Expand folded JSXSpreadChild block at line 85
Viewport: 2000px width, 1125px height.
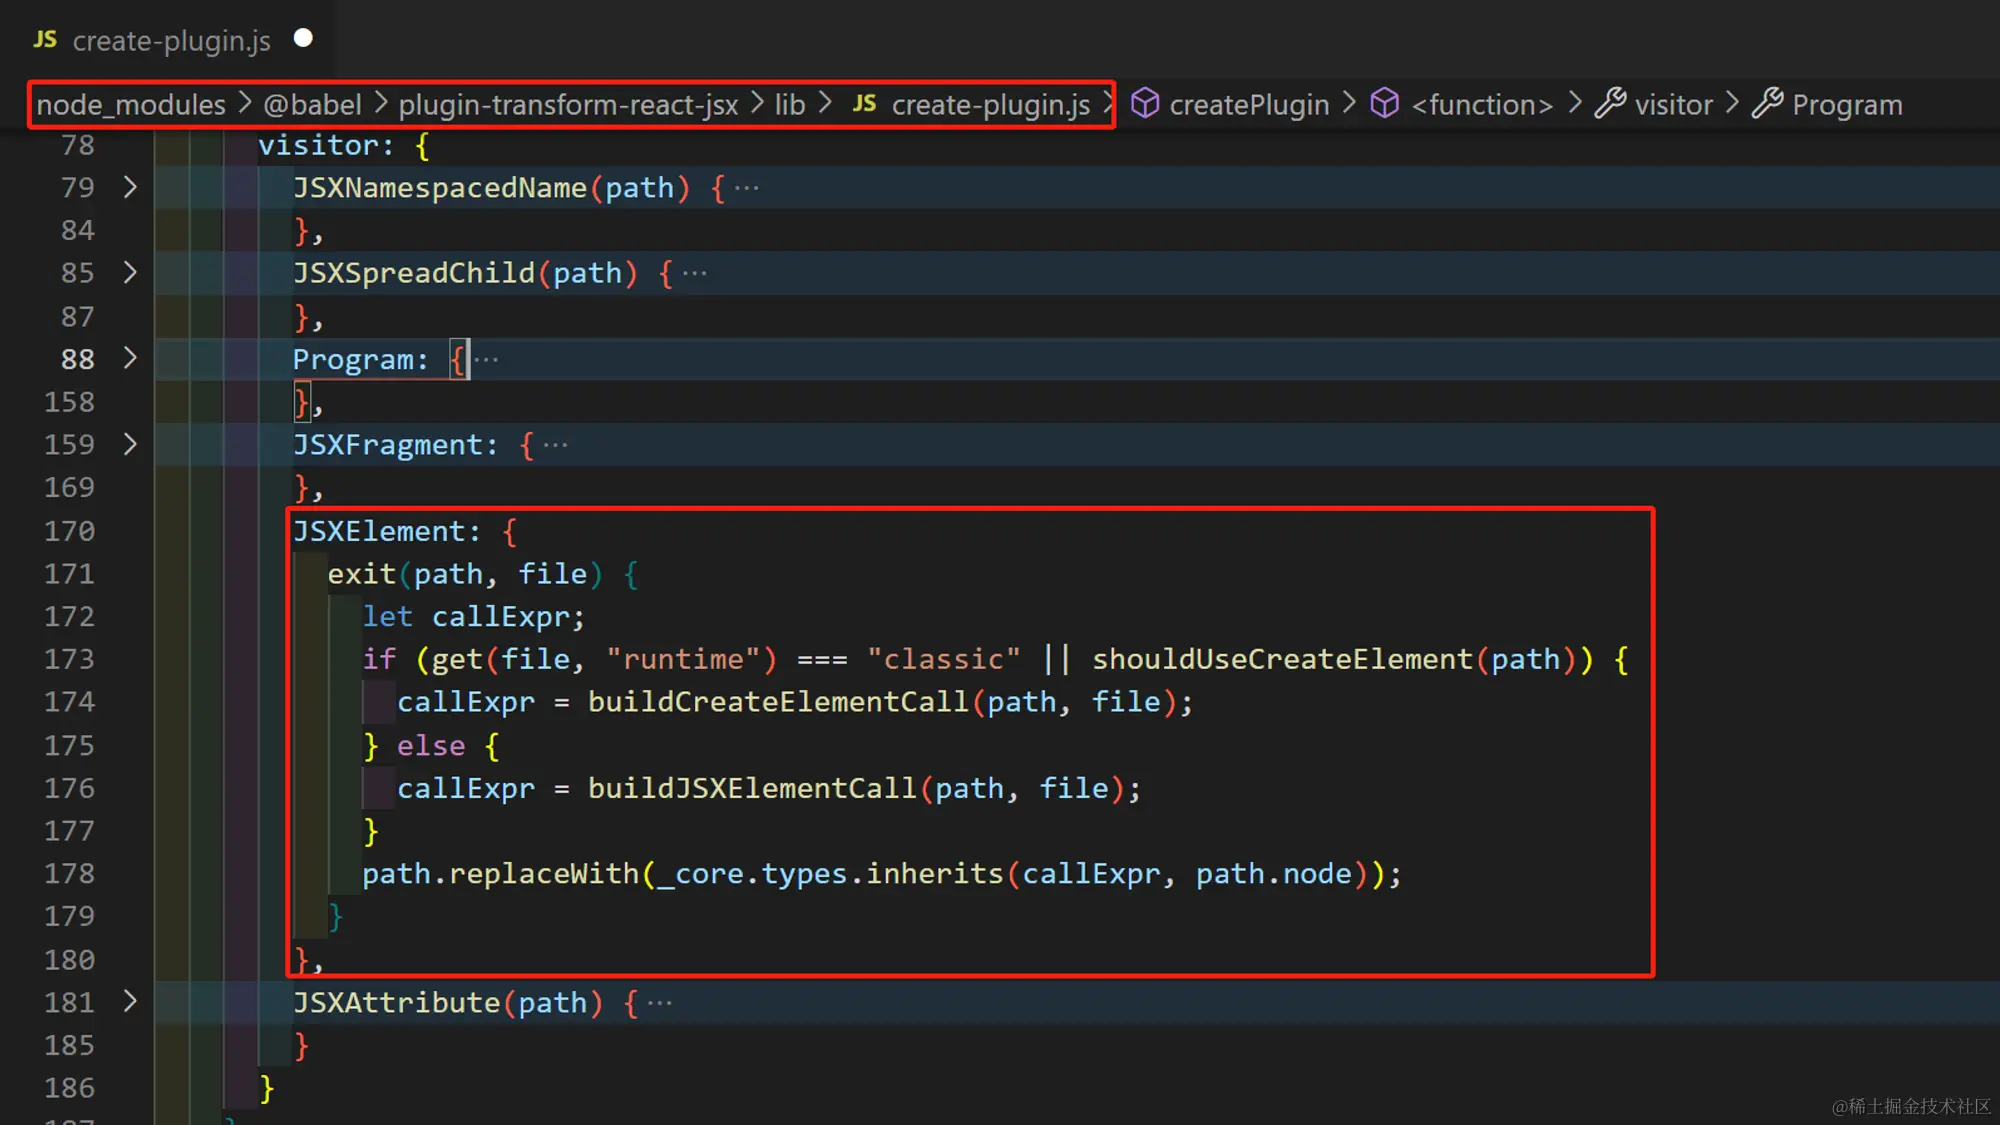coord(130,273)
